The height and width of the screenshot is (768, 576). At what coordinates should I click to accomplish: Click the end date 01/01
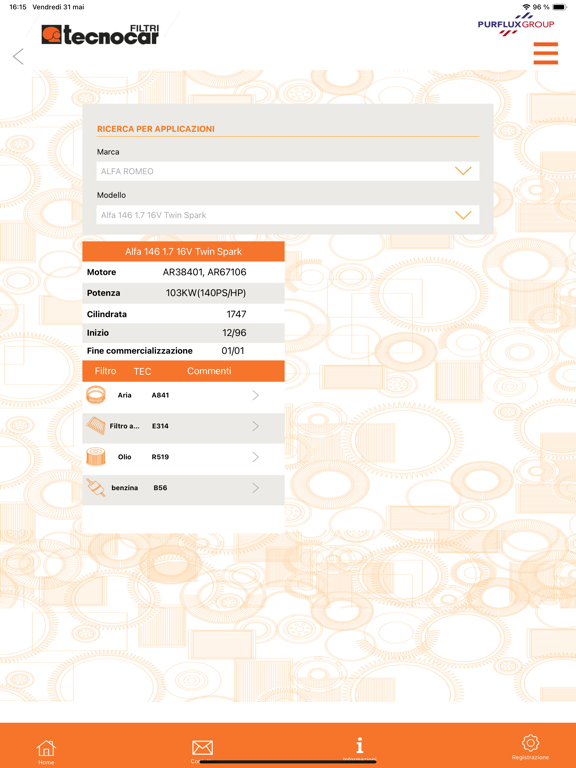(x=233, y=351)
